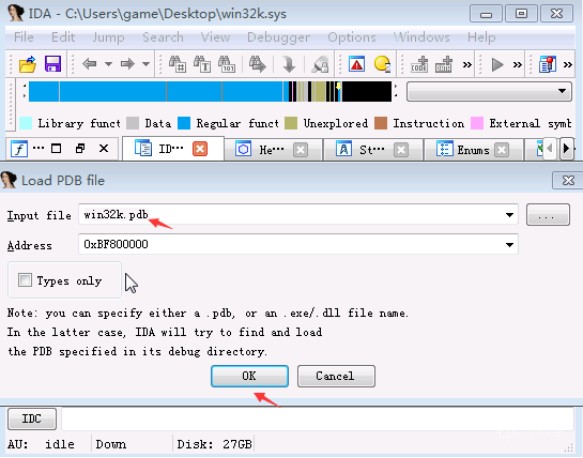Open the Edit menu
Viewport: 583px width, 458px height.
click(63, 37)
